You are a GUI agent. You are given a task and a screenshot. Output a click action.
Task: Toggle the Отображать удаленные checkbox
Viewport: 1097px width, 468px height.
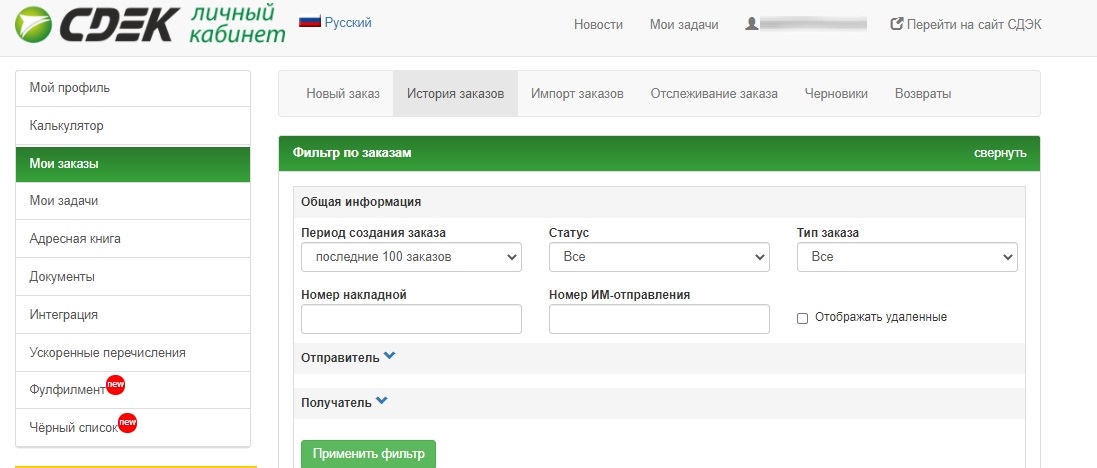pos(802,318)
